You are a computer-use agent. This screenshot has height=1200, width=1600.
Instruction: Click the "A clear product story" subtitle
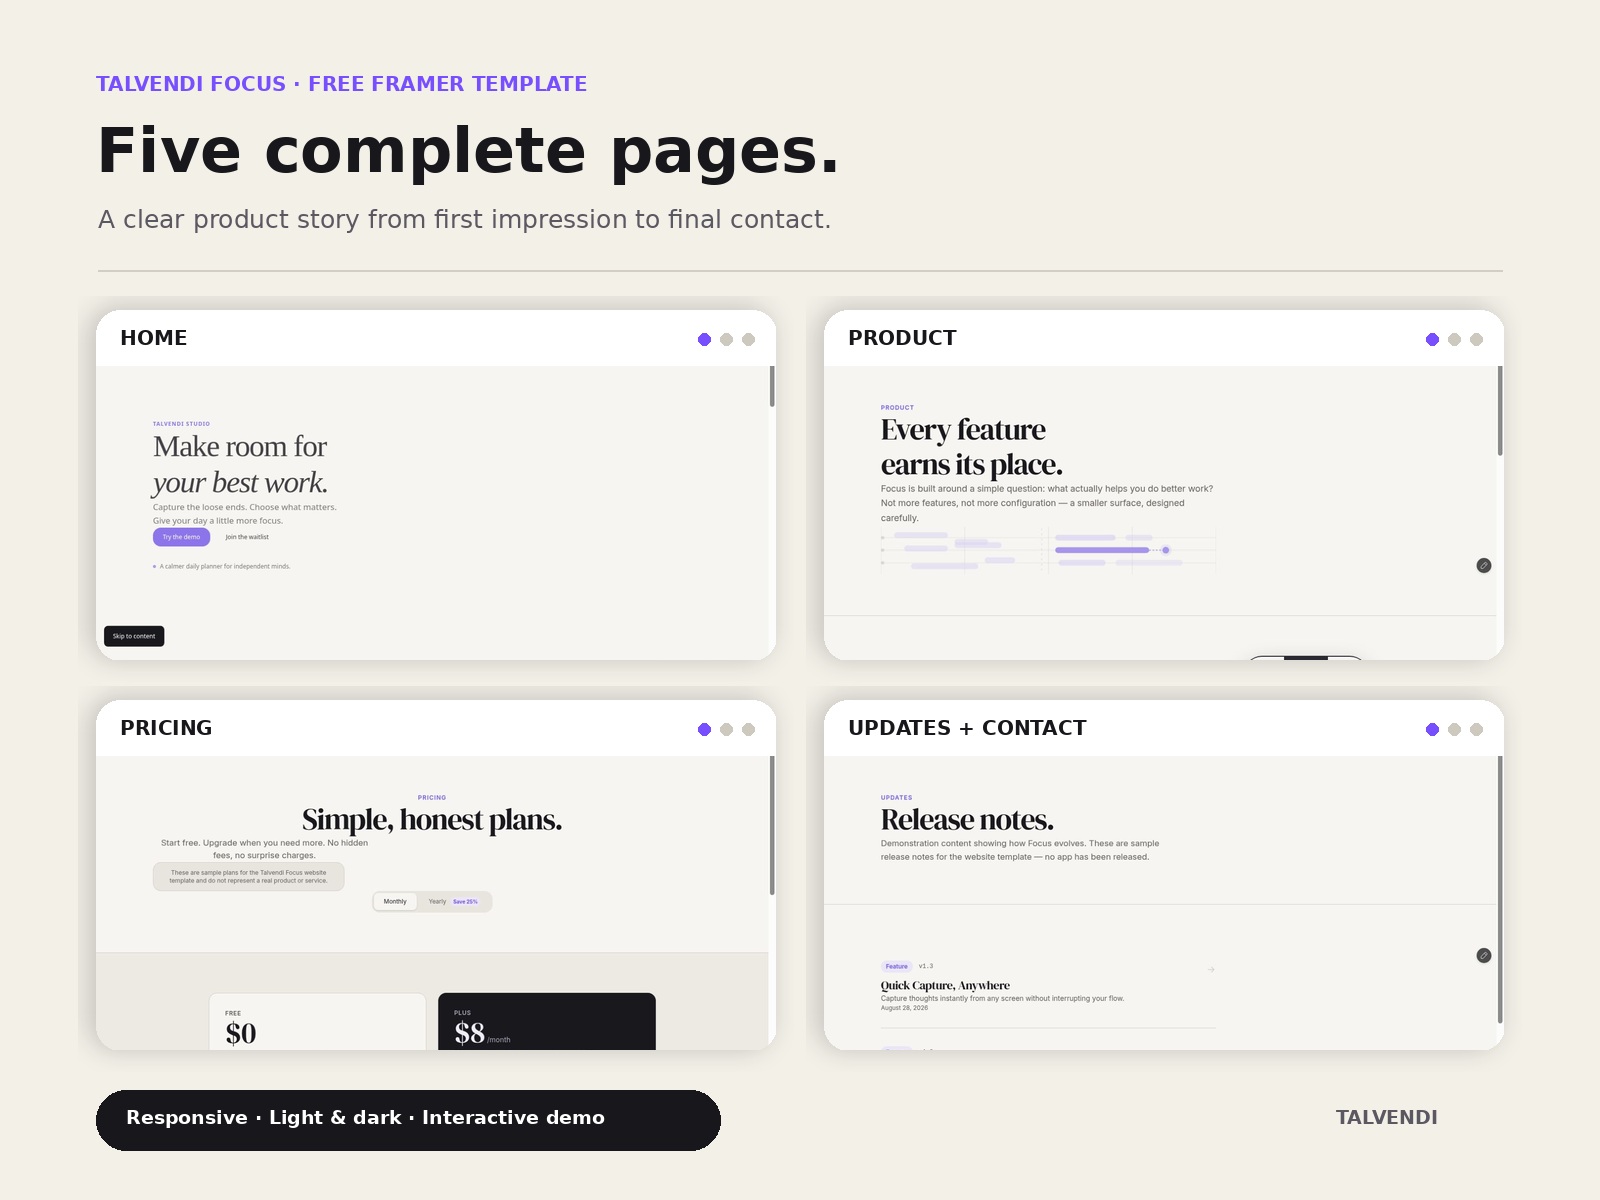[464, 219]
